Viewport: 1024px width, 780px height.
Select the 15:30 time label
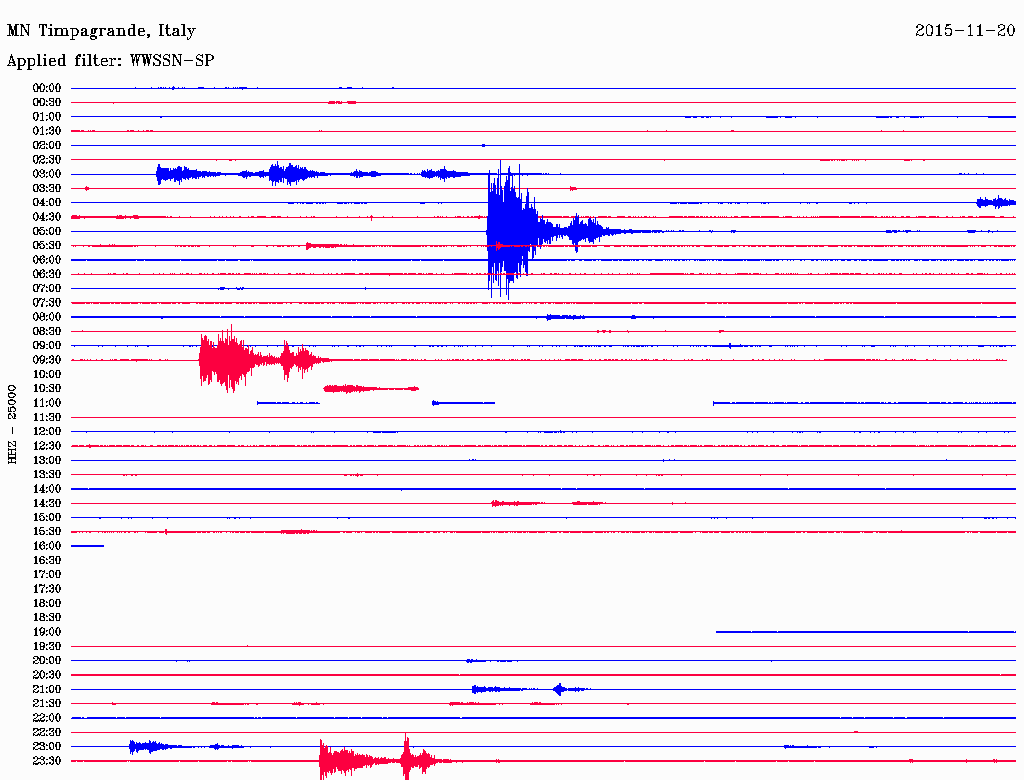(x=47, y=532)
